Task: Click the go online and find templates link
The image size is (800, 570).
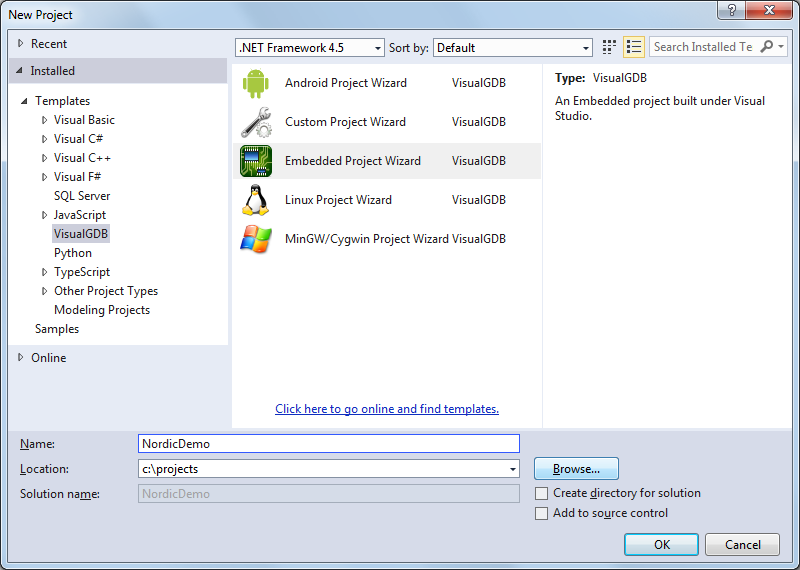Action: [387, 409]
